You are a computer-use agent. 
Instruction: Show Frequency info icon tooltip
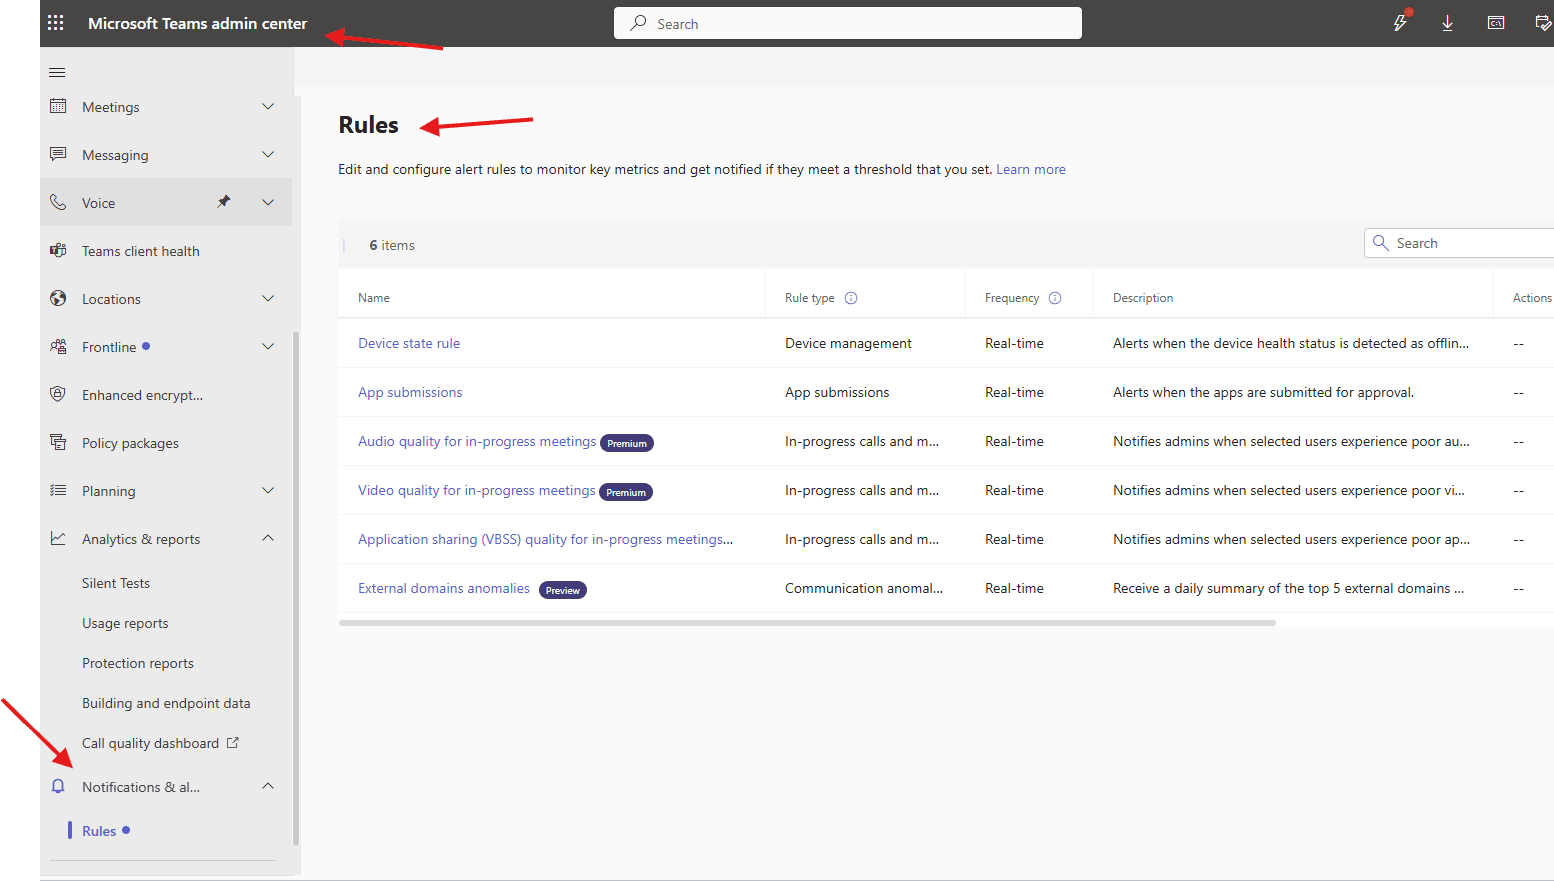pyautogui.click(x=1055, y=298)
